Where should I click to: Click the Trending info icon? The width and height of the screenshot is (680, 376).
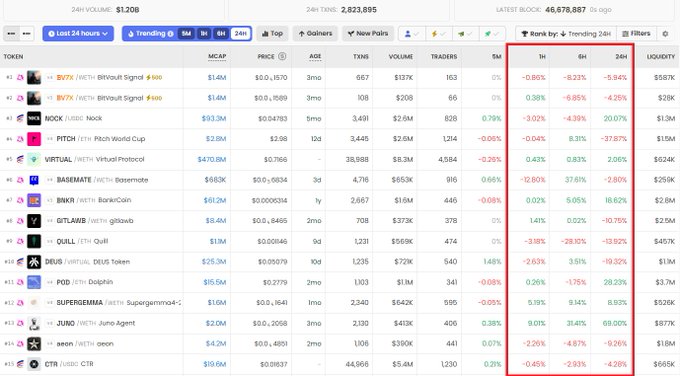tap(170, 33)
